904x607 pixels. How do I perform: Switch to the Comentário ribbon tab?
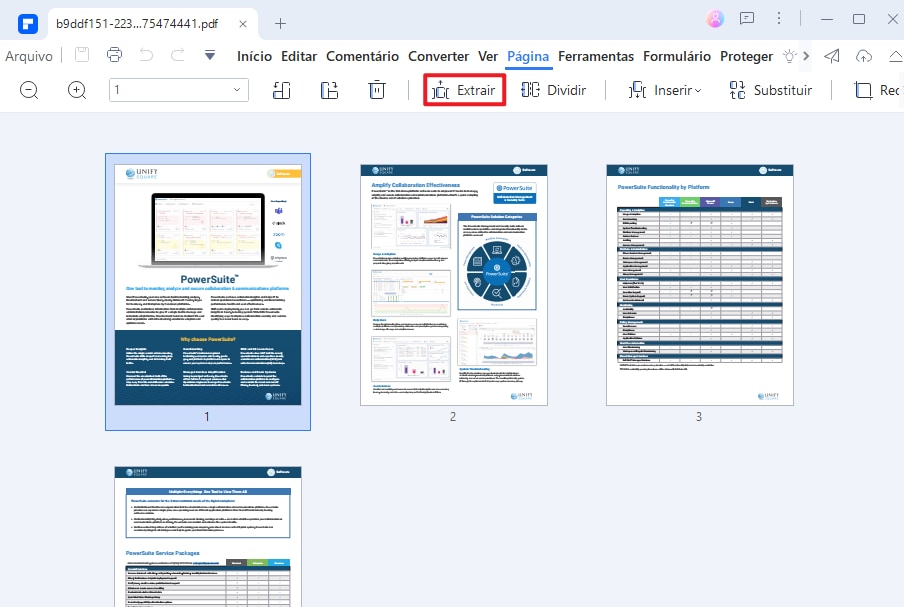tap(362, 56)
